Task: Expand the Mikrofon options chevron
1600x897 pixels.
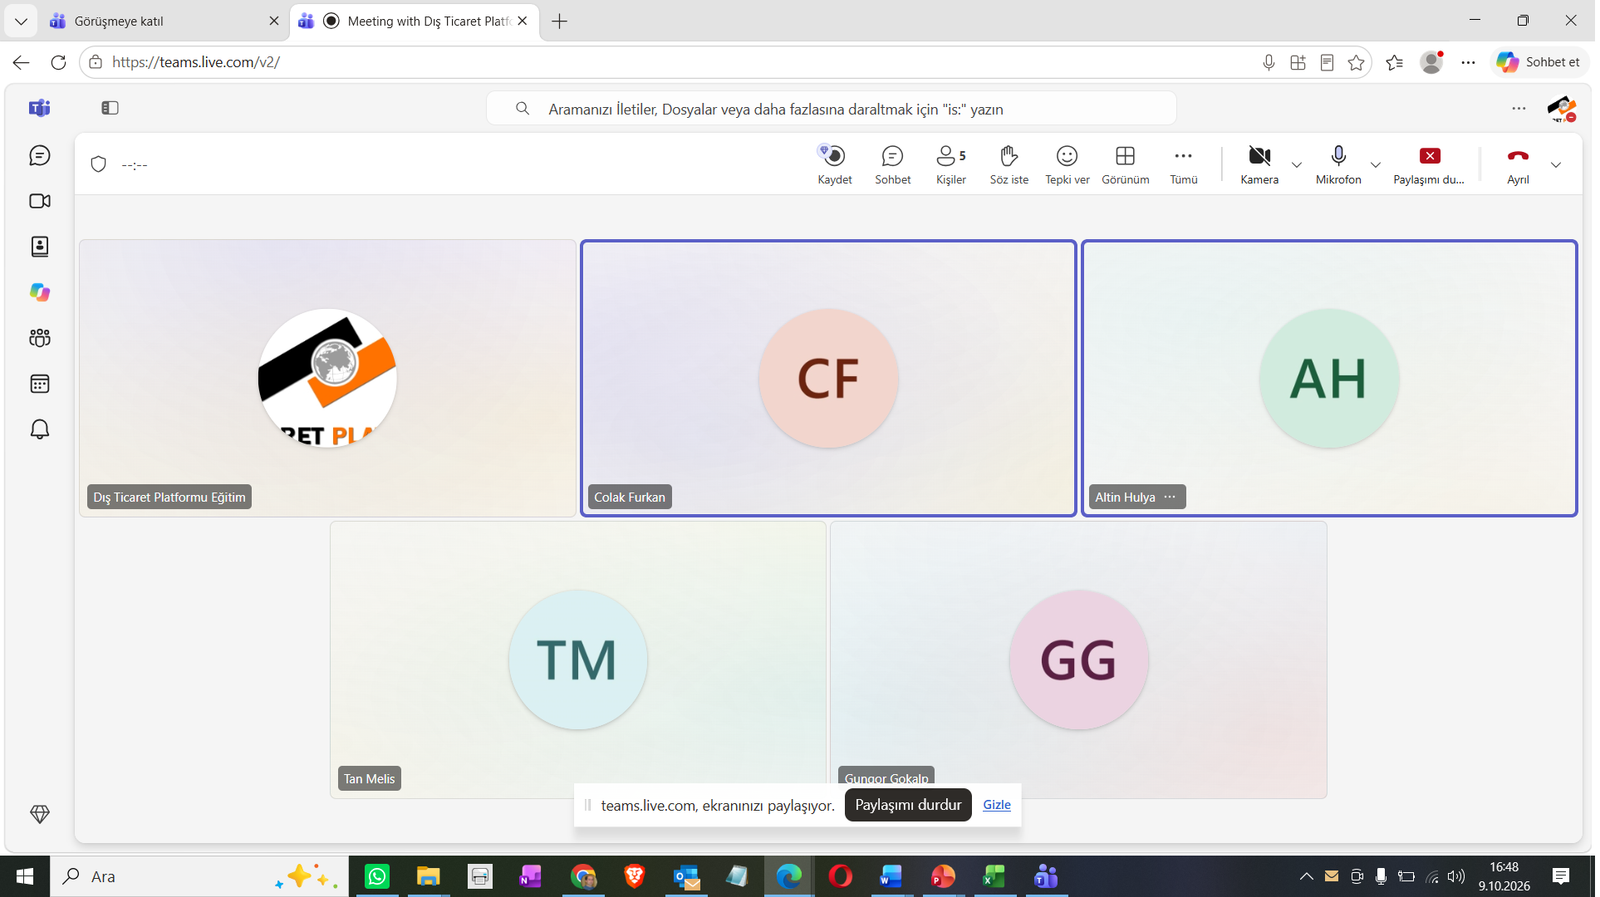Action: pos(1375,165)
